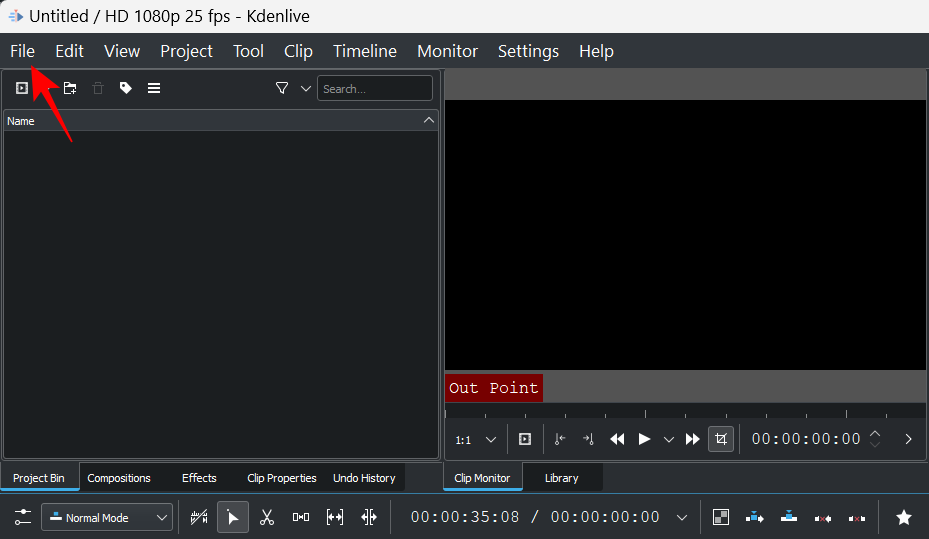929x539 pixels.
Task: Click the Rewind button in the monitor
Action: 617,439
